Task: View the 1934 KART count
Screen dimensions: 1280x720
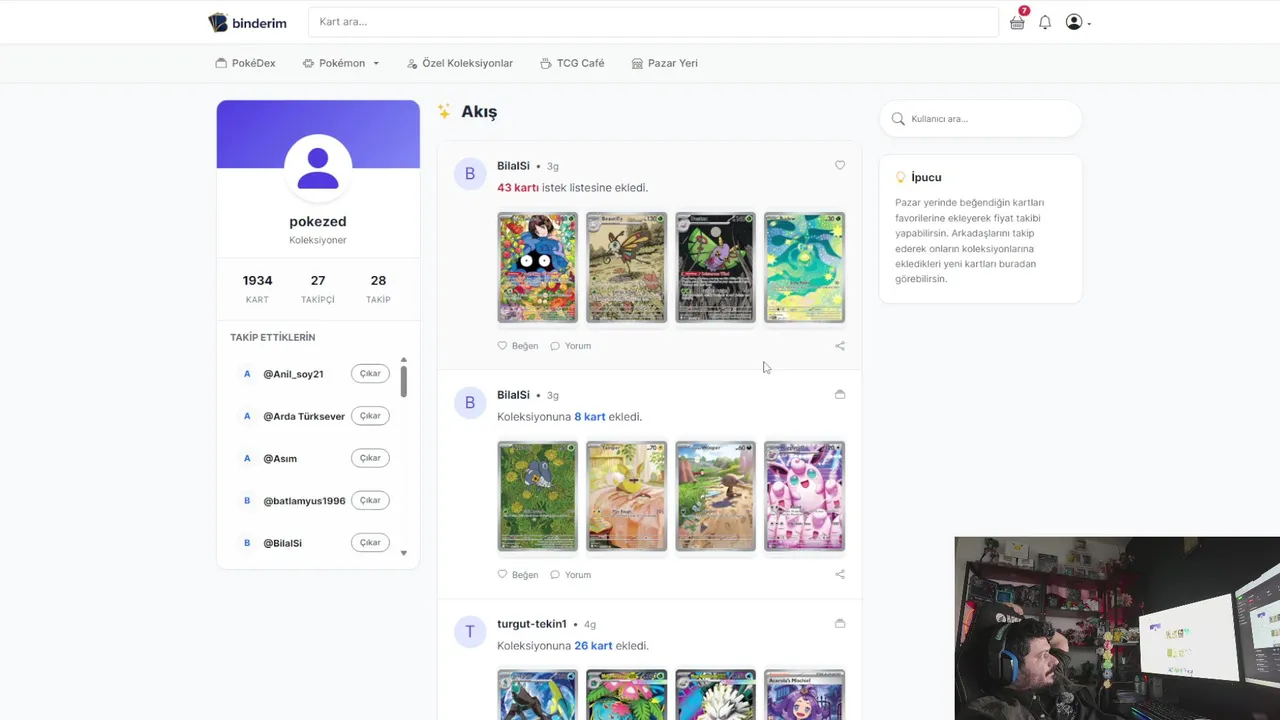Action: click(257, 288)
